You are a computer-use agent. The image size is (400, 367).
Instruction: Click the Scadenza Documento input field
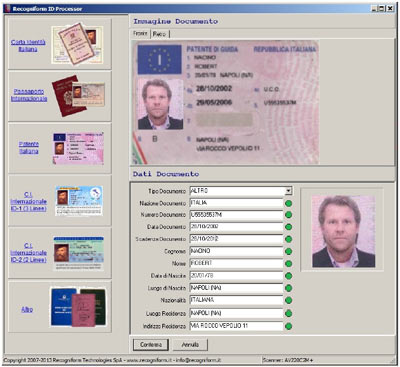[236, 239]
